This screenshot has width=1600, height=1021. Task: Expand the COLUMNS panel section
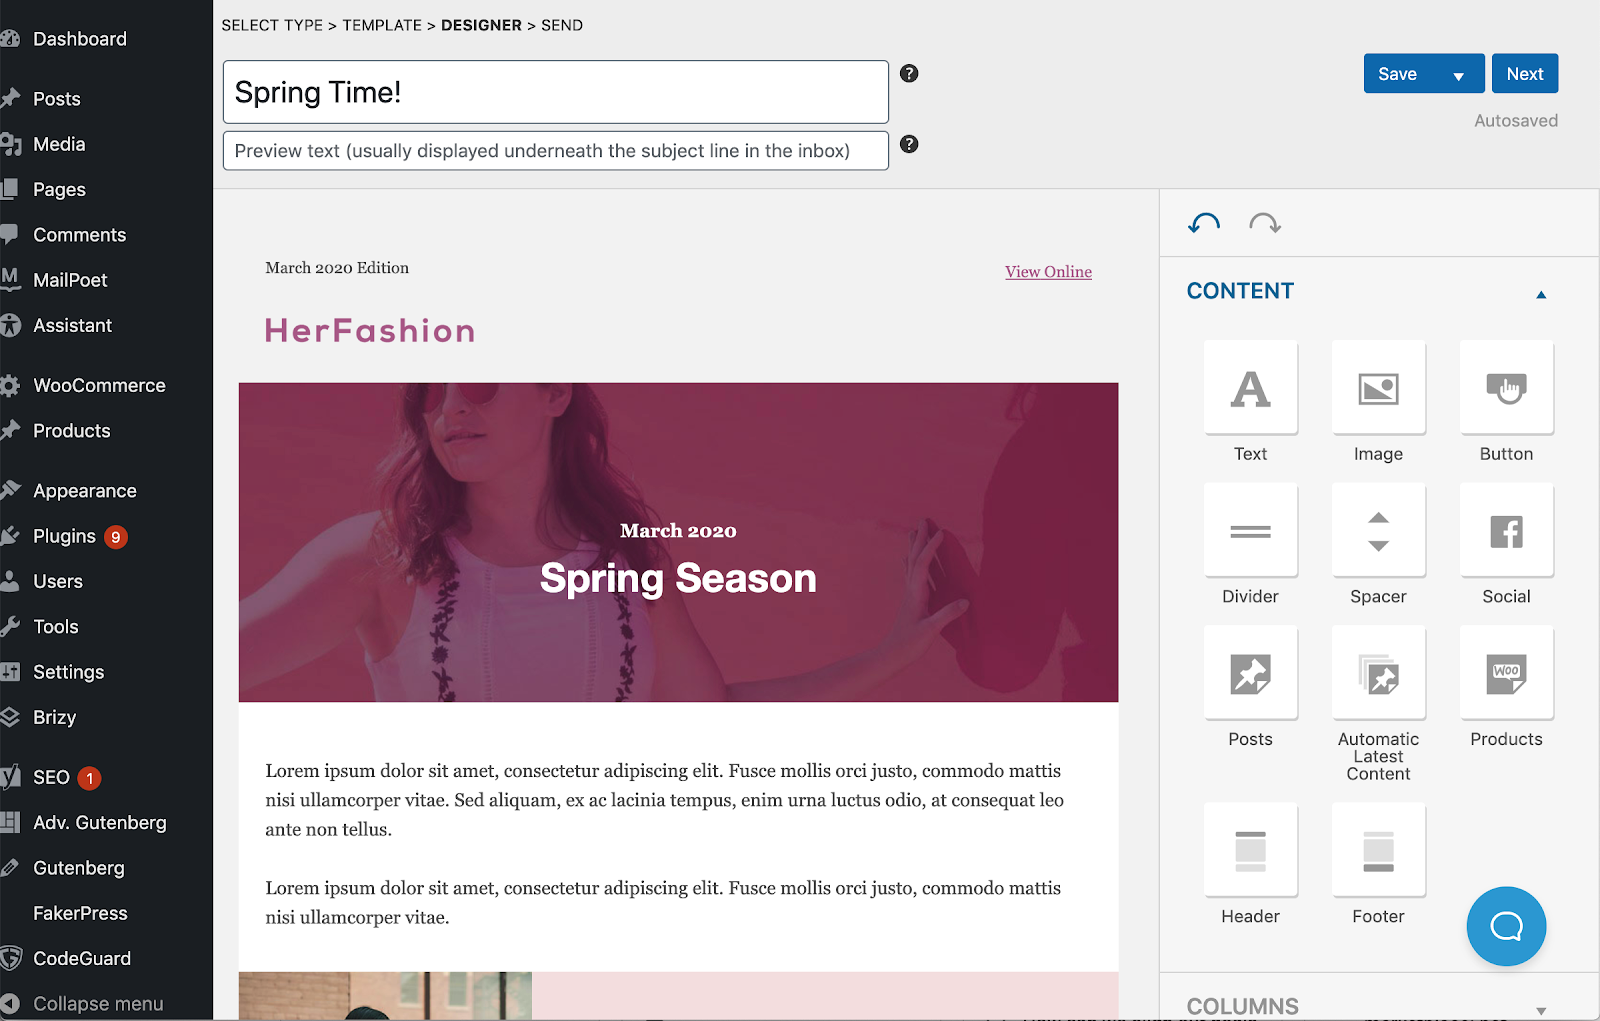click(x=1541, y=1010)
